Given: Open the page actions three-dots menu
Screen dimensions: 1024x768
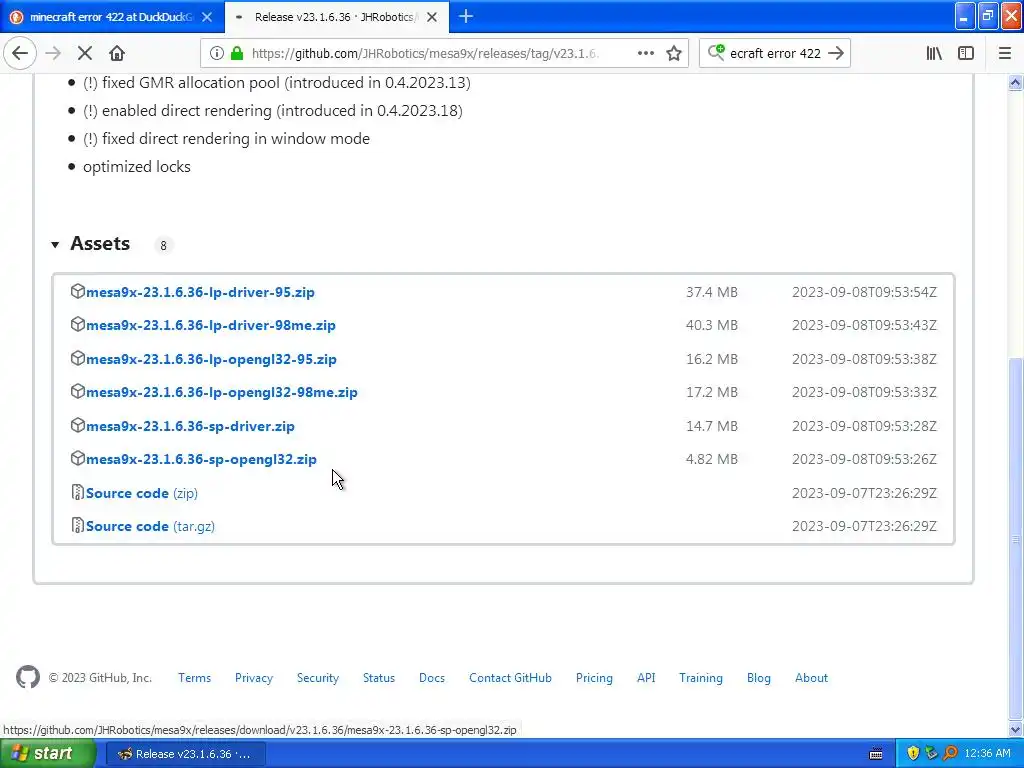Looking at the screenshot, I should pos(646,54).
